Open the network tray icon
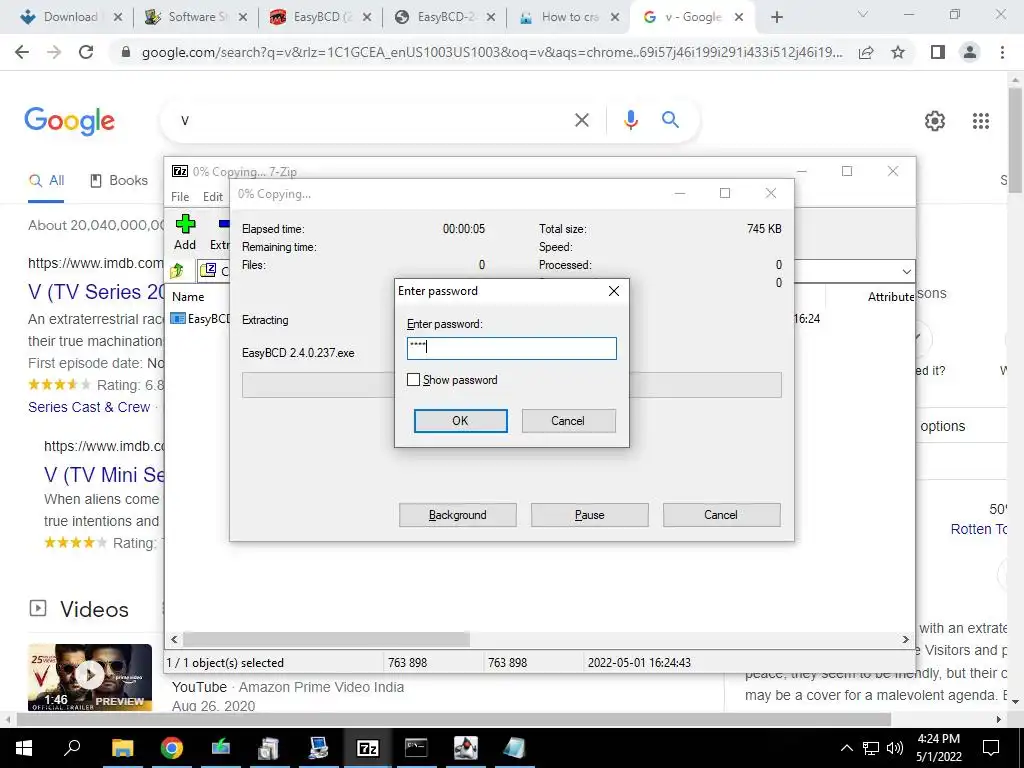Viewport: 1024px width, 768px height. 871,748
